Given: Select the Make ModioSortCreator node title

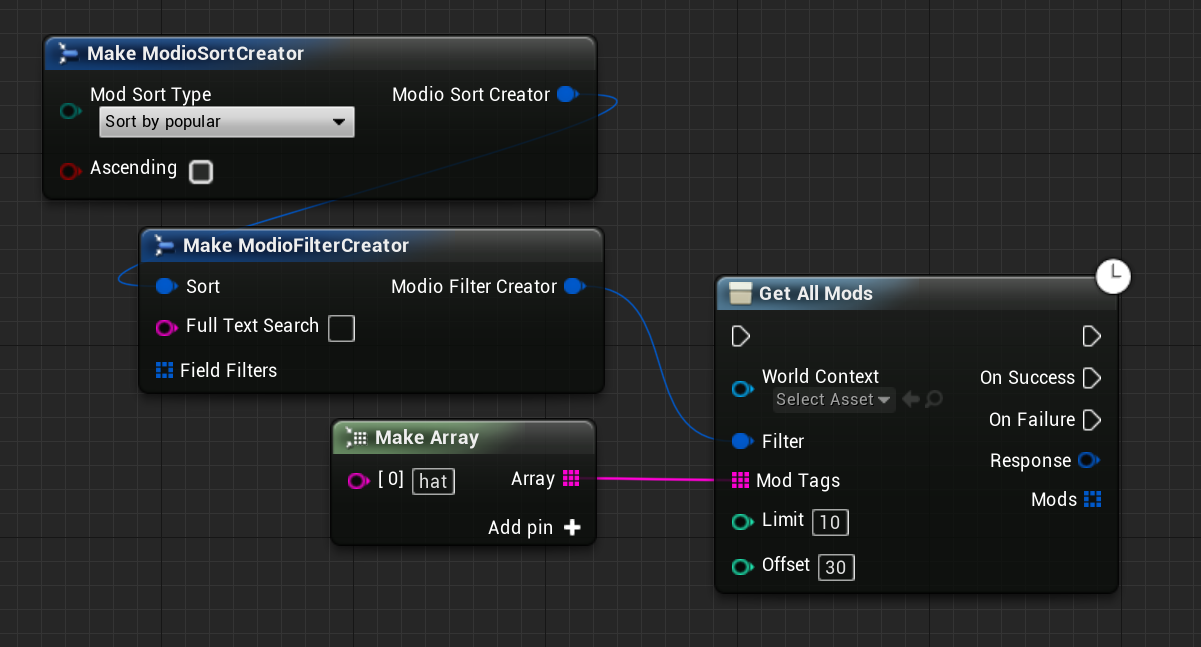Looking at the screenshot, I should 195,53.
